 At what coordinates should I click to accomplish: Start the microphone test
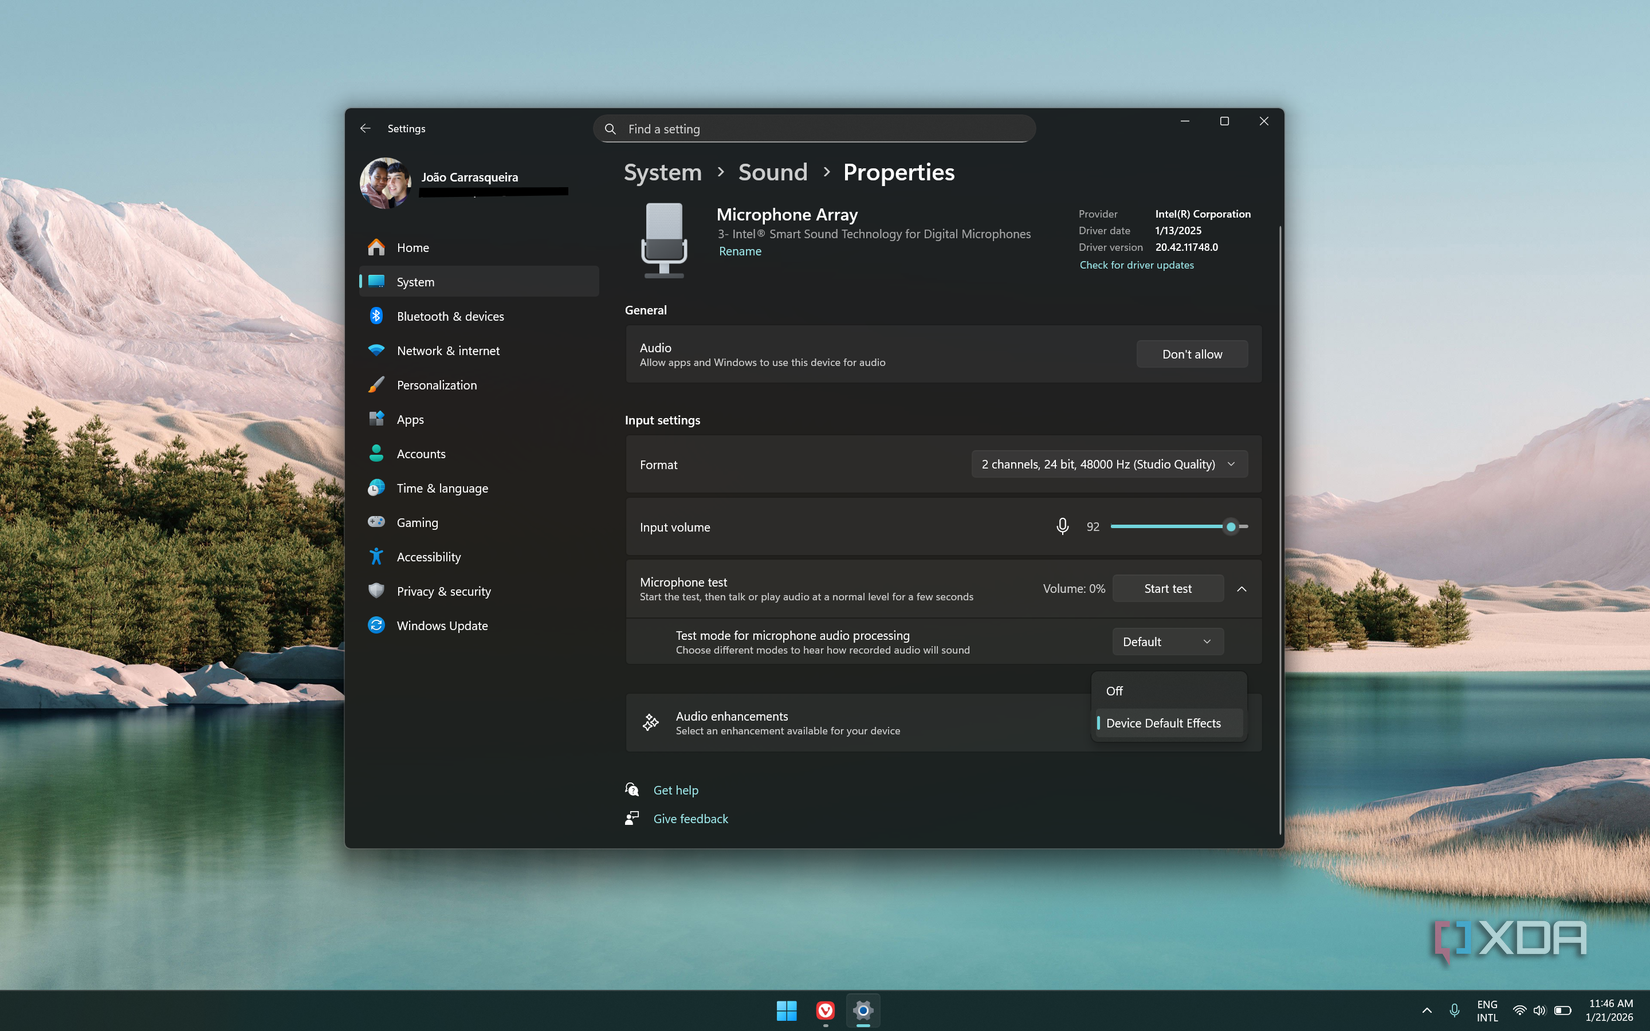(x=1168, y=589)
